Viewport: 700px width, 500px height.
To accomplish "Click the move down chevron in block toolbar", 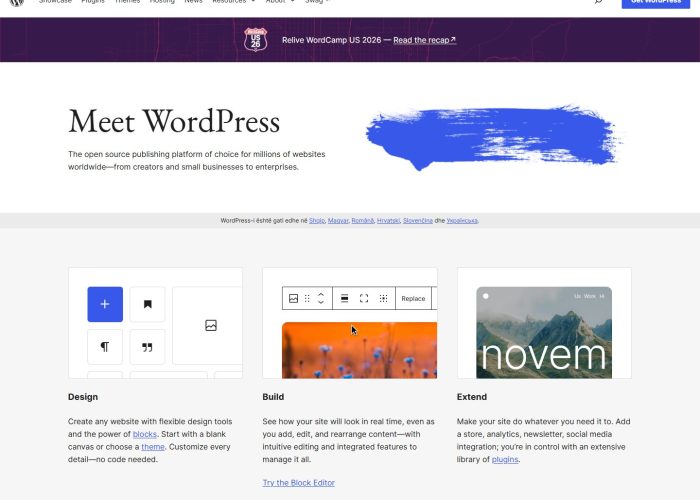I will pyautogui.click(x=321, y=303).
